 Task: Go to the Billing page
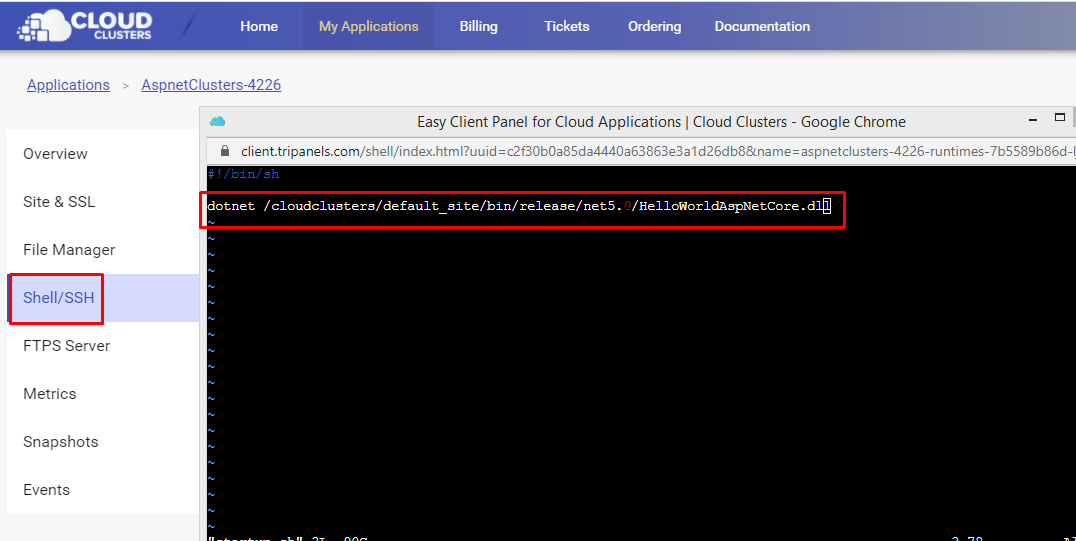pos(478,26)
